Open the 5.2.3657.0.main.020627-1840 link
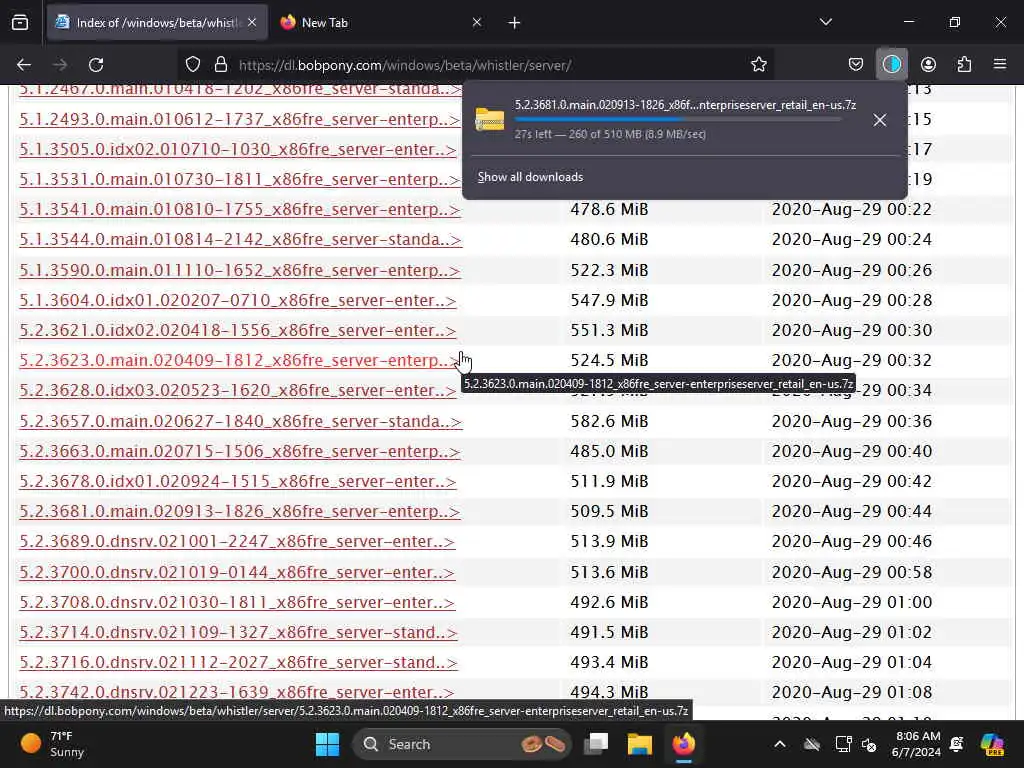1024x768 pixels. (240, 421)
